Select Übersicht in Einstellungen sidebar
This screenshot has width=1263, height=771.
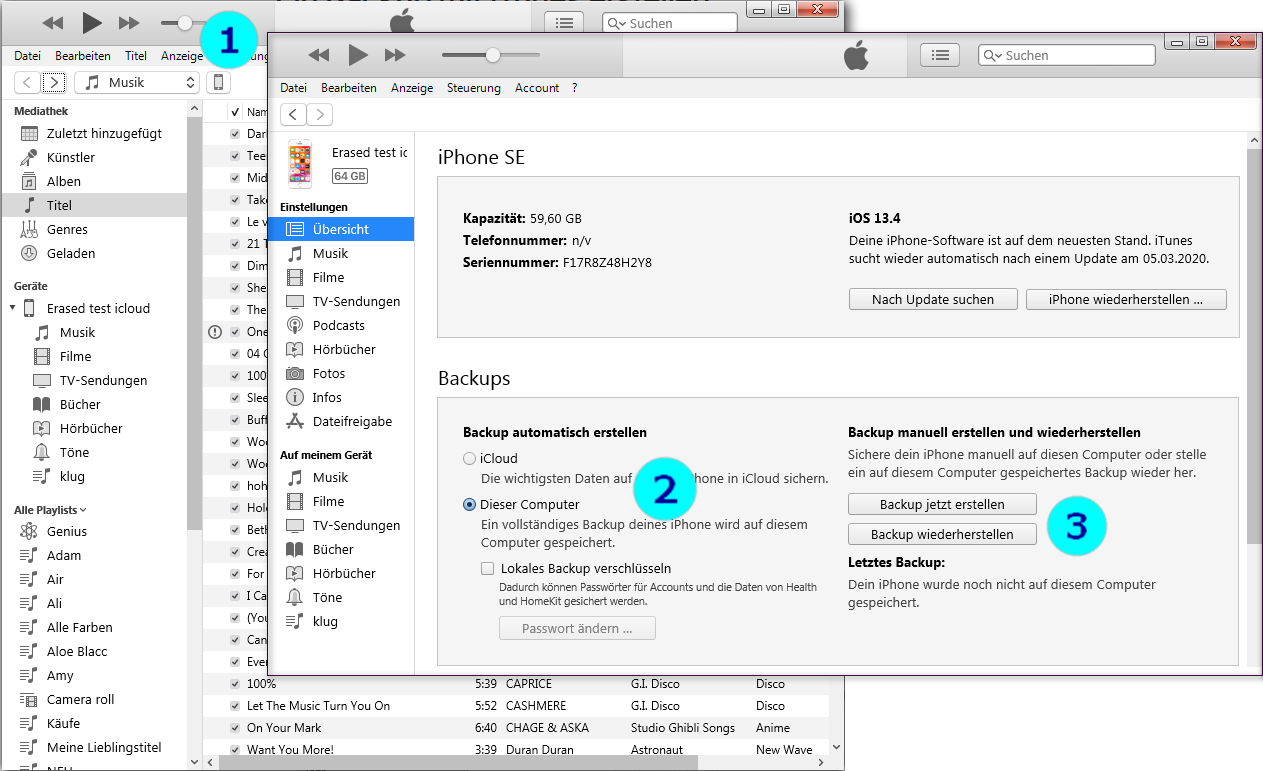[x=342, y=229]
